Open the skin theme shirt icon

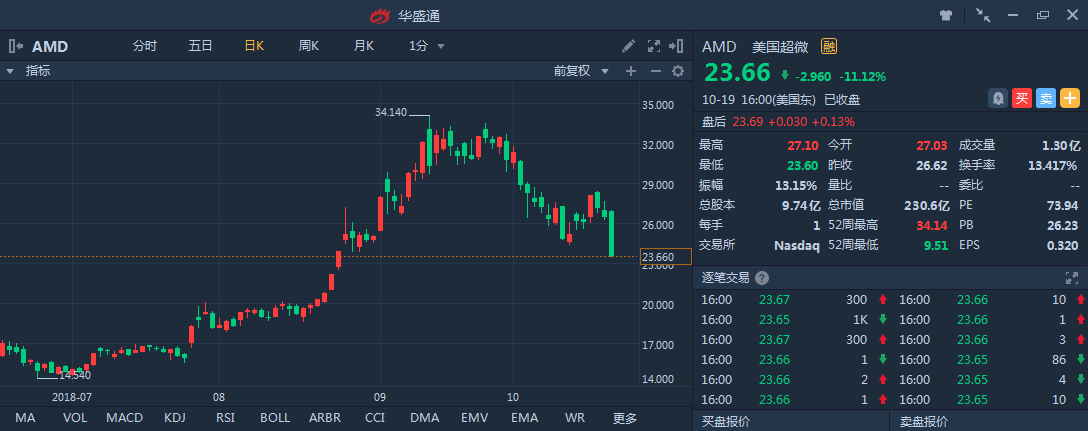pos(945,15)
